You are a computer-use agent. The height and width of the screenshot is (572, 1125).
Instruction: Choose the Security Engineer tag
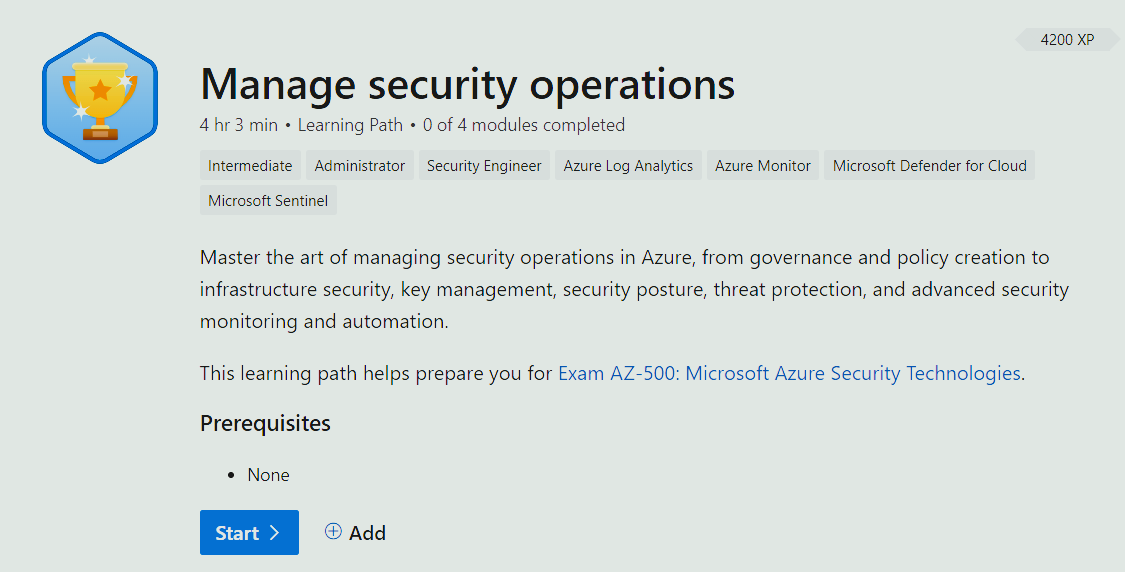(484, 166)
